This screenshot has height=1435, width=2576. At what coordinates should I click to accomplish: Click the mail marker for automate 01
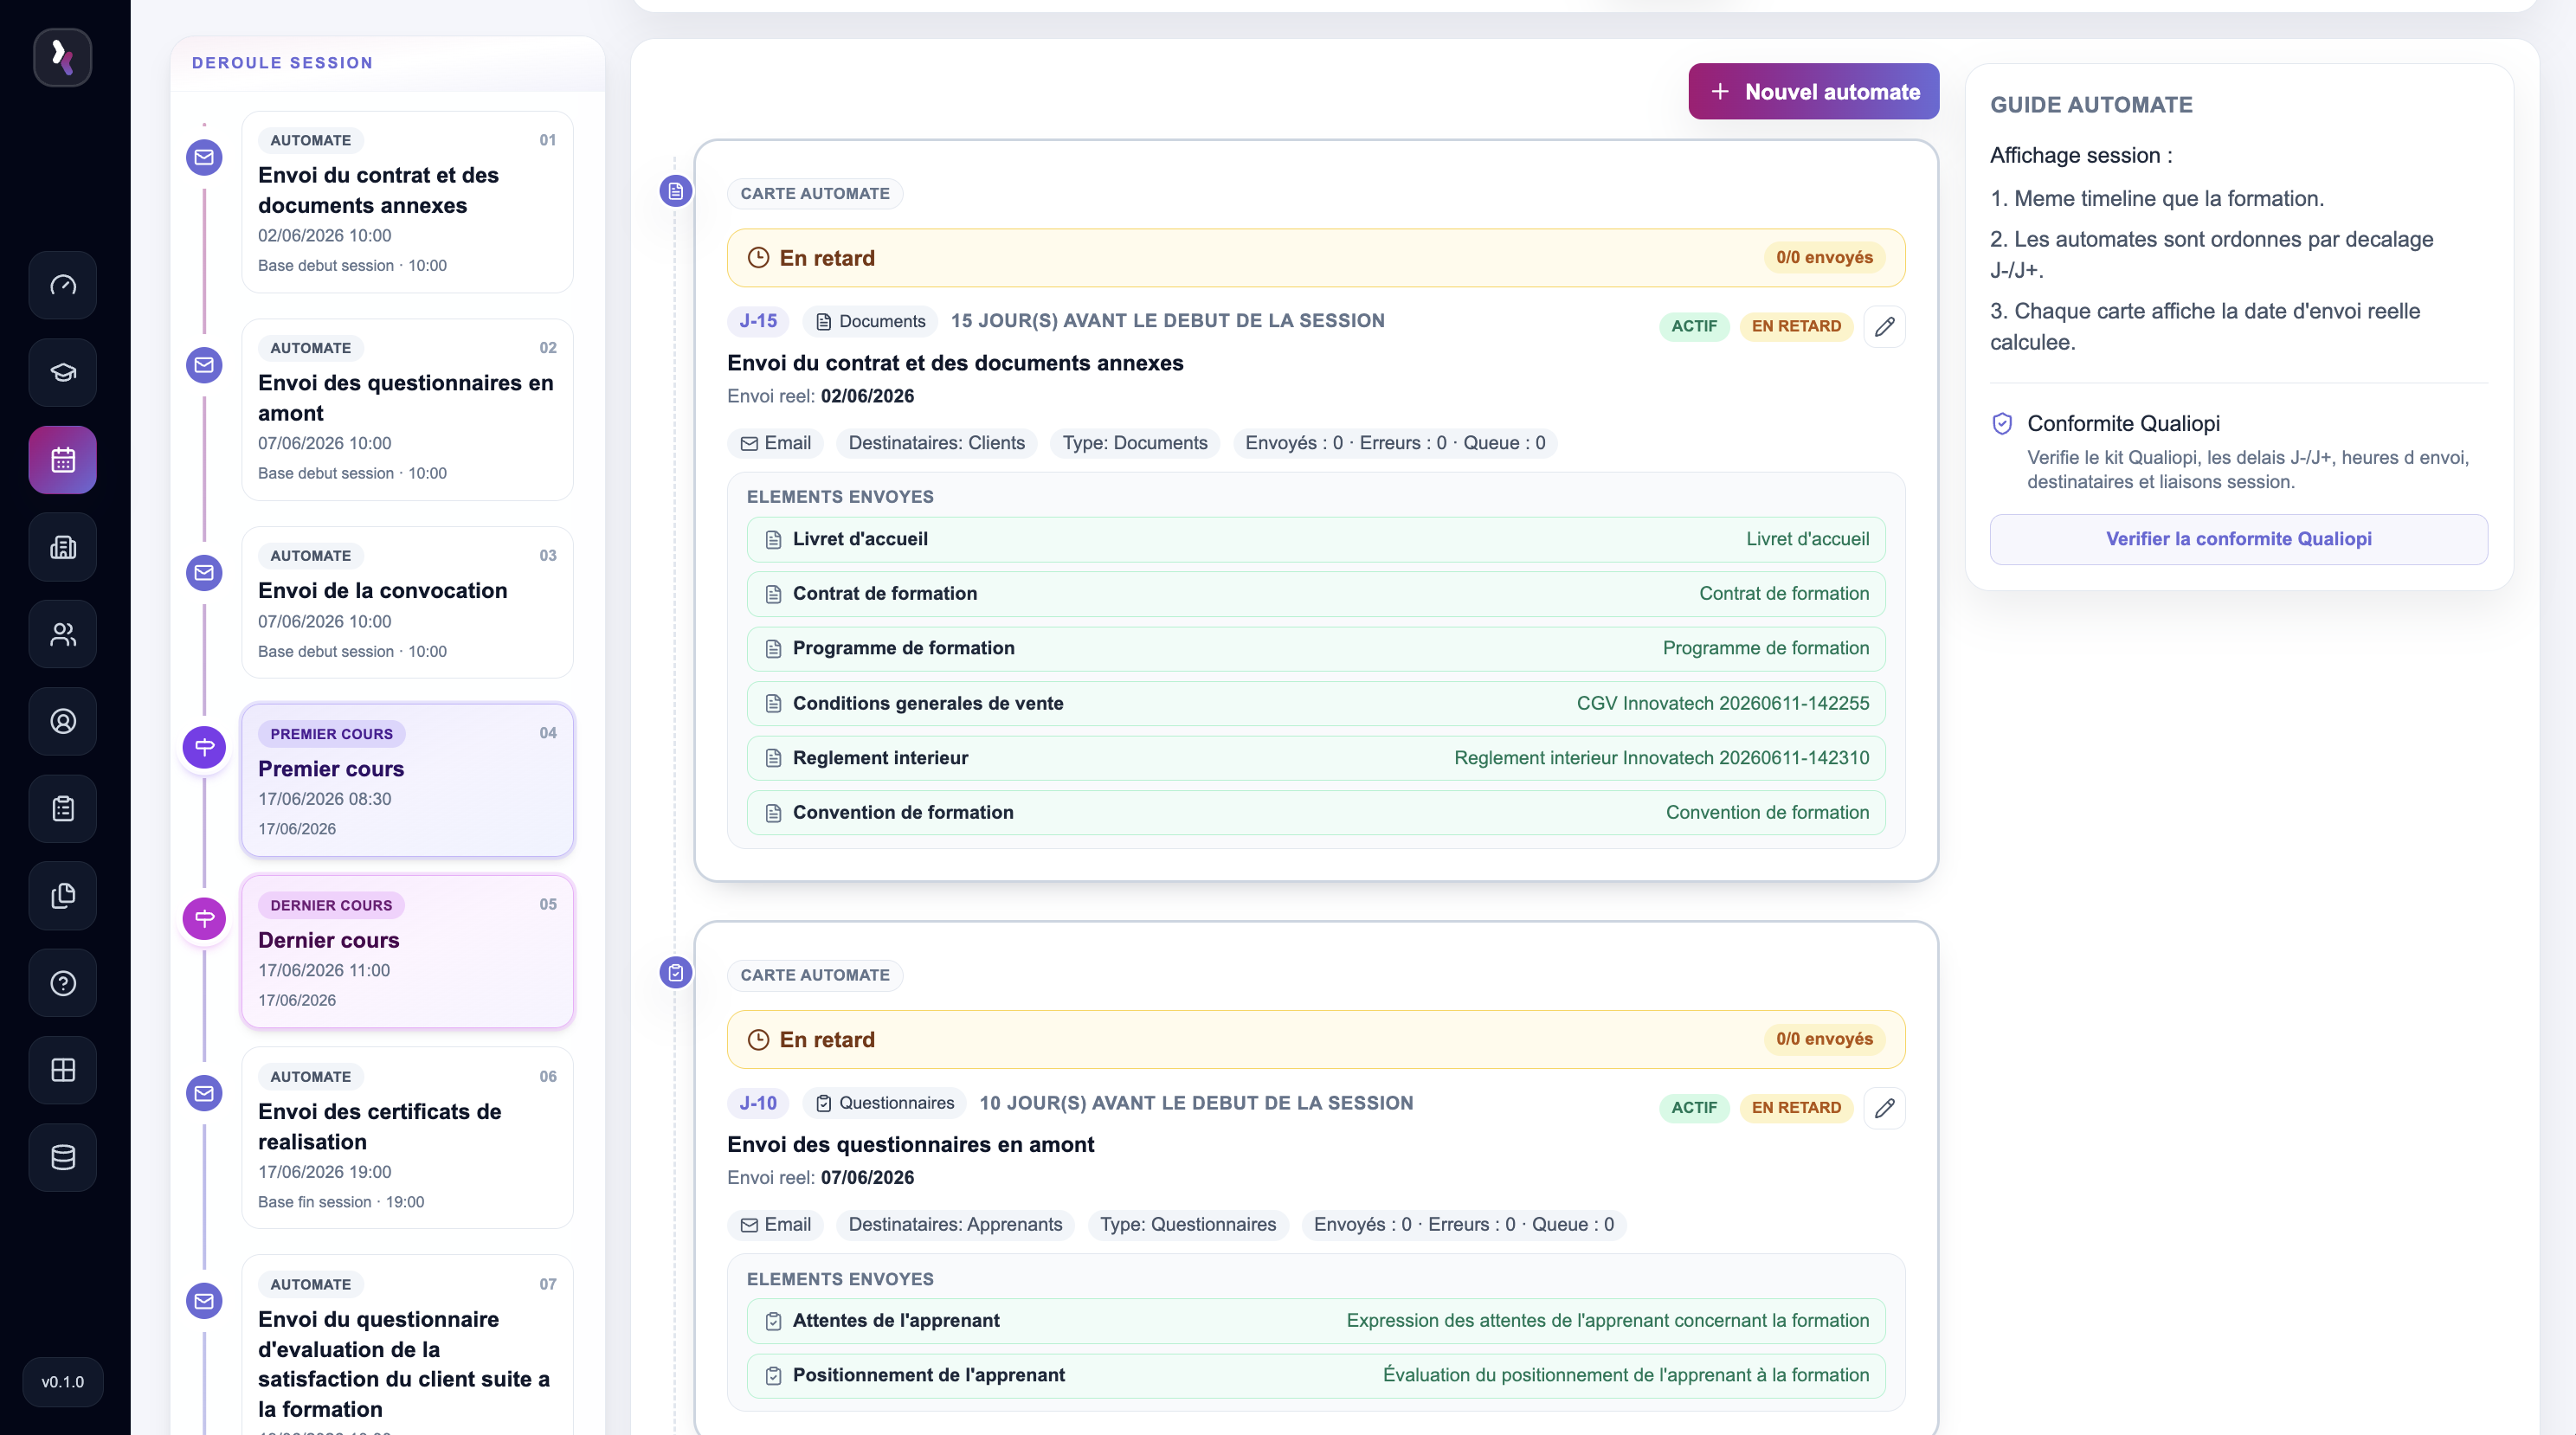[x=204, y=157]
